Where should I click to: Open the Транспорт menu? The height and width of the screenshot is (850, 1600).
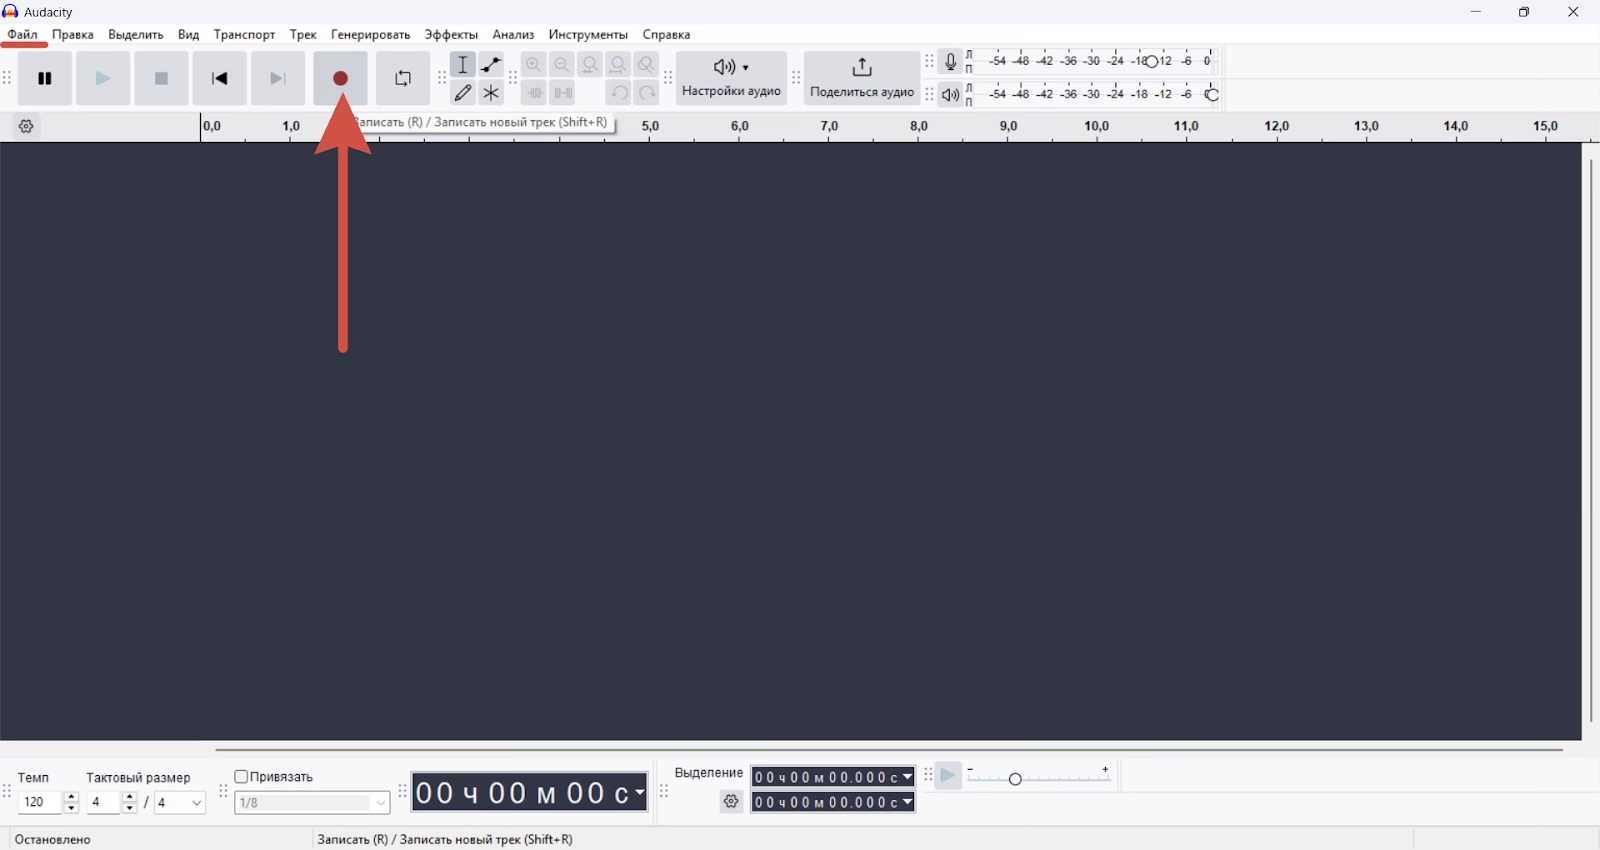point(245,35)
